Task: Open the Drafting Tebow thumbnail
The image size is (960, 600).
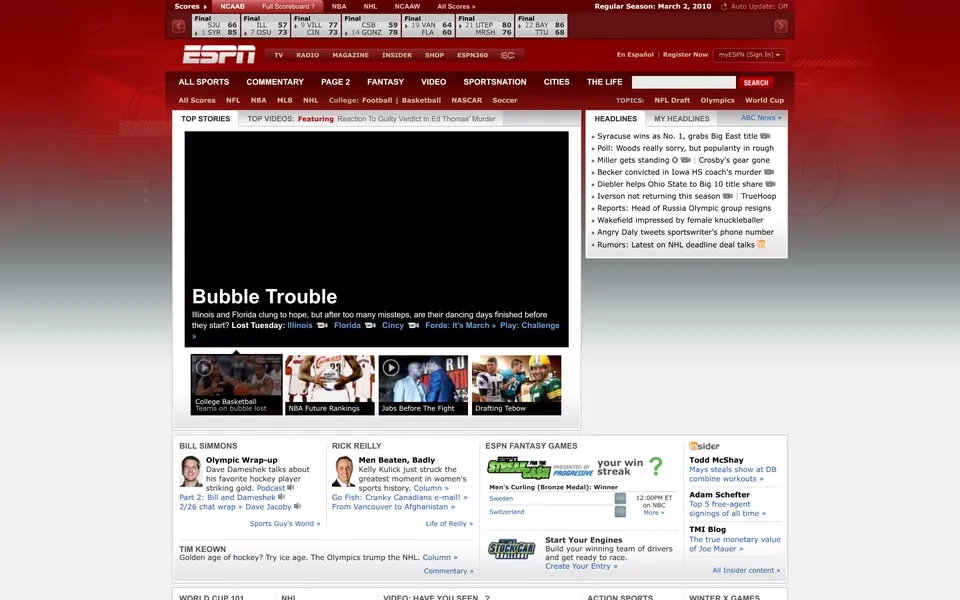Action: 516,384
